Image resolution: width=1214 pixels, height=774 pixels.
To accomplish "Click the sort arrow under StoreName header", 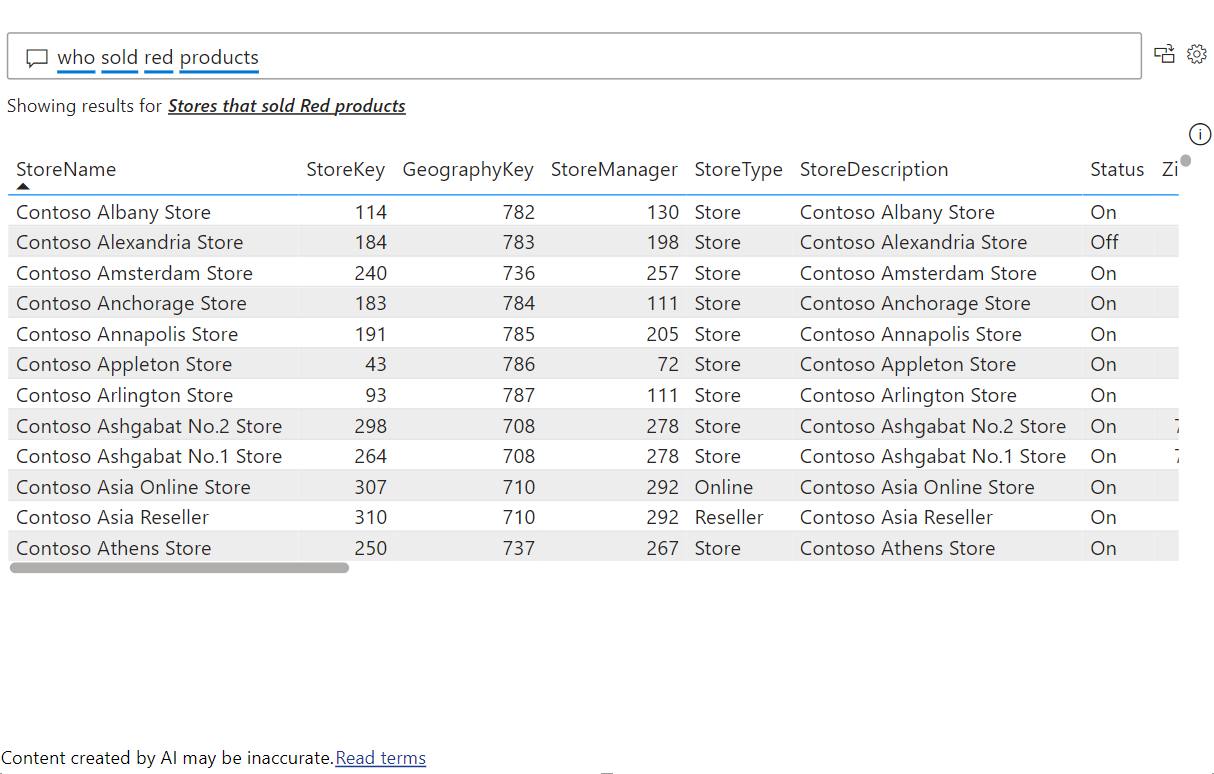I will pyautogui.click(x=22, y=186).
